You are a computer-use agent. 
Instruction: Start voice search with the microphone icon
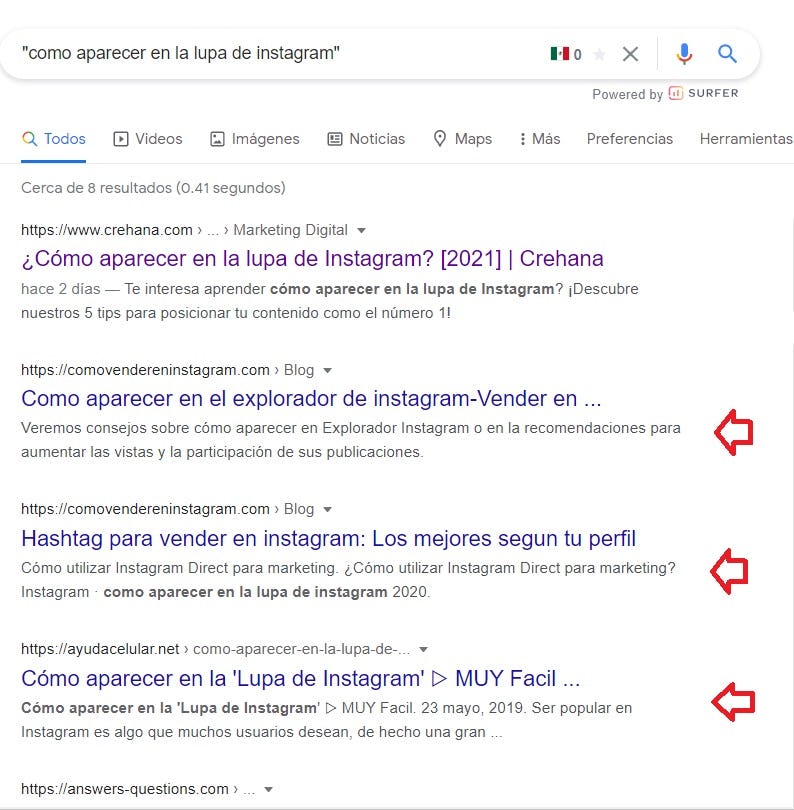684,54
